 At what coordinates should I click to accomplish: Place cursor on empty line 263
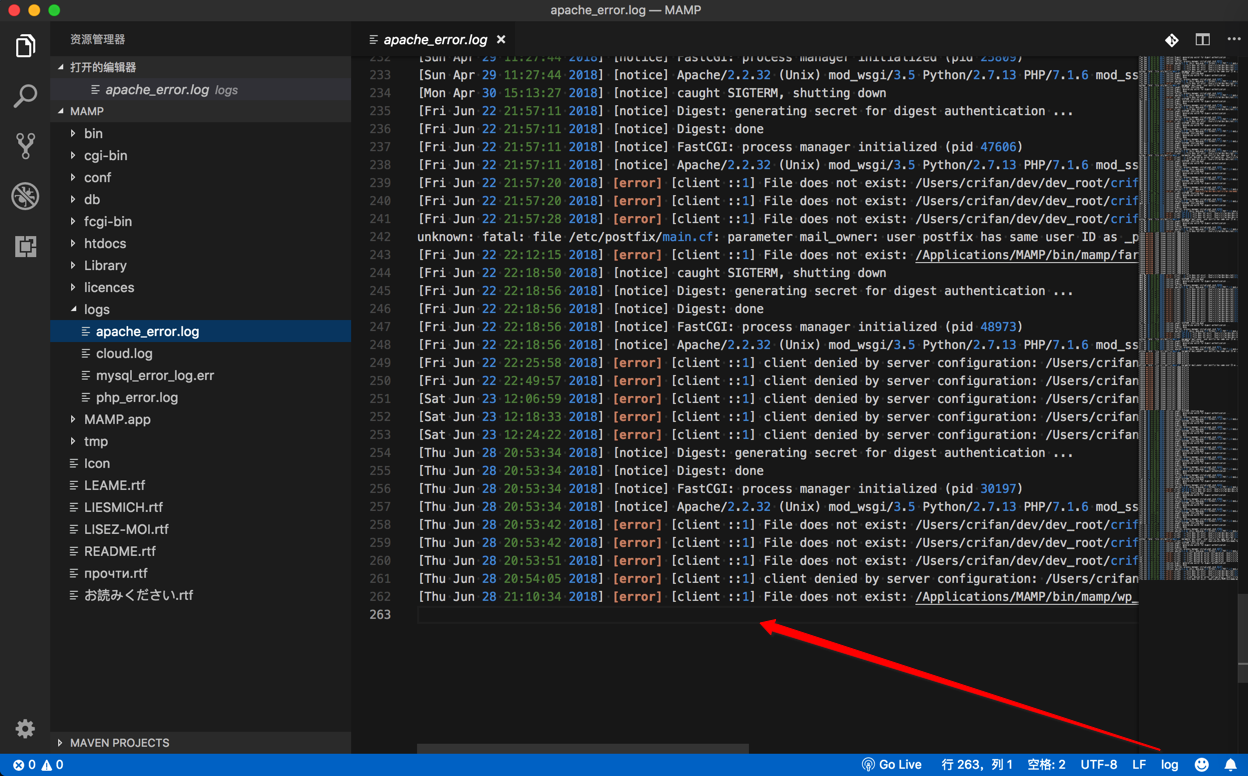click(777, 614)
